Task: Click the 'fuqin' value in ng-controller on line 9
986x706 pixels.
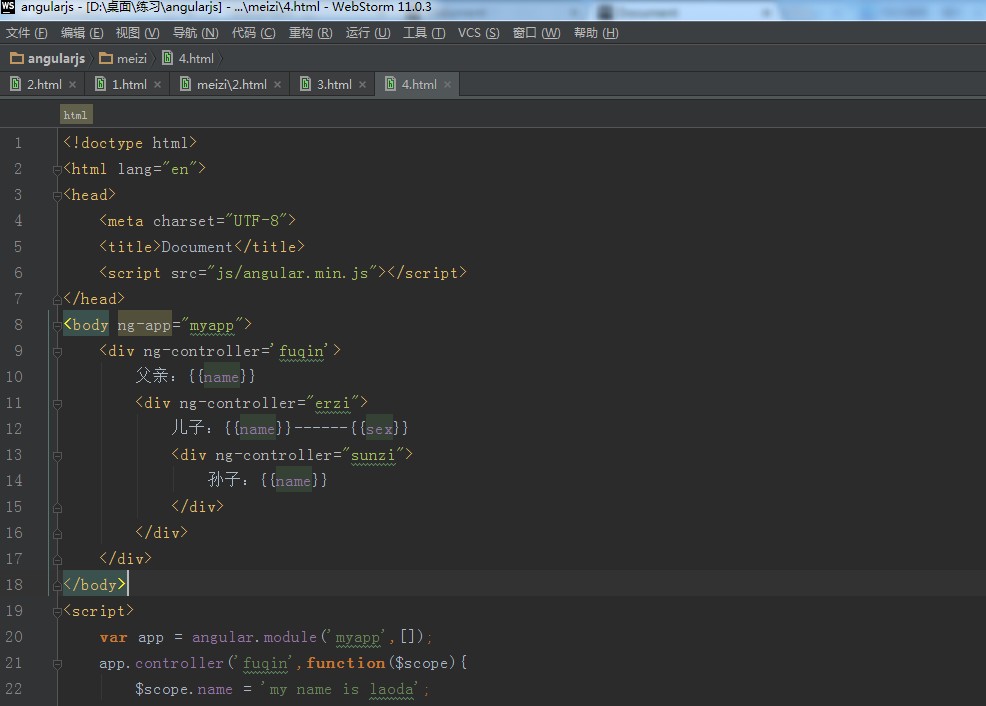Action: (x=301, y=351)
